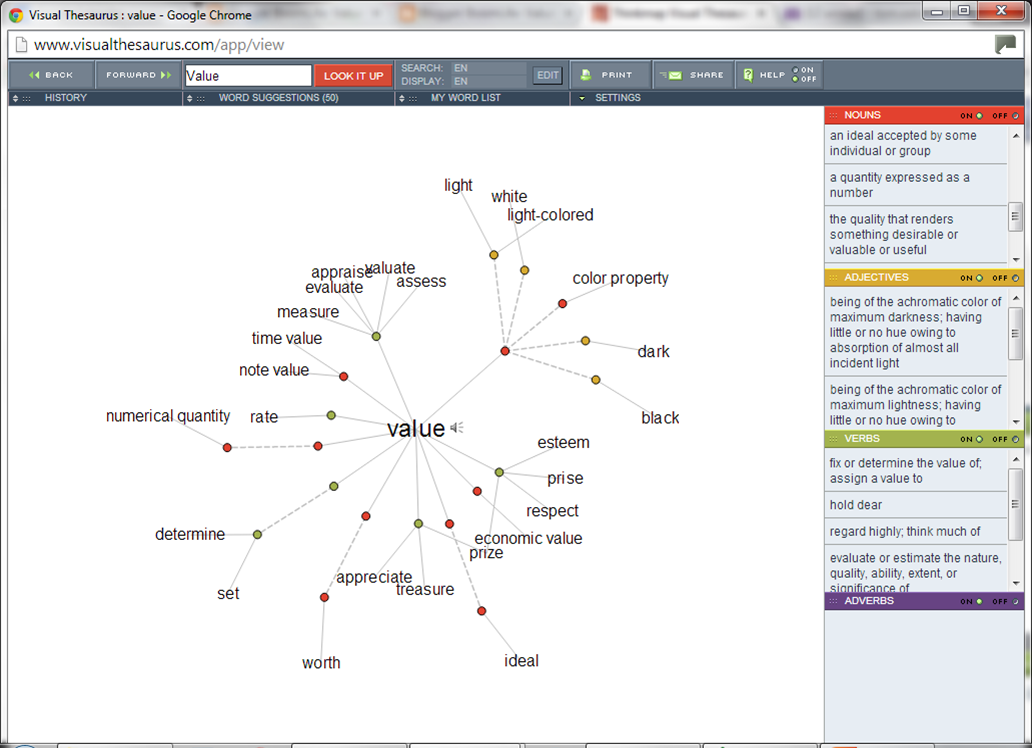Click the page icon left of the URL
The width and height of the screenshot is (1032, 748).
click(21, 45)
